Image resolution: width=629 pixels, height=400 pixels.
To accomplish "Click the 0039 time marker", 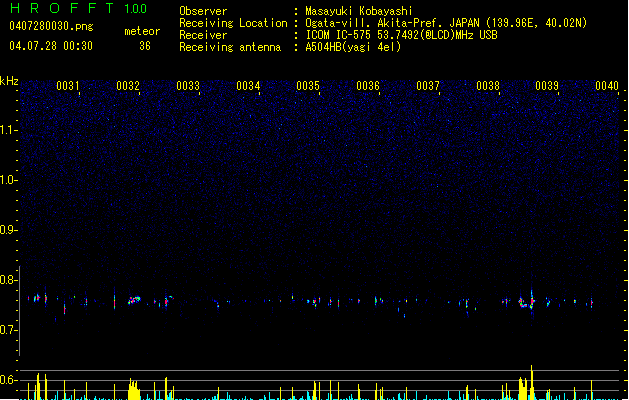I will [x=547, y=85].
